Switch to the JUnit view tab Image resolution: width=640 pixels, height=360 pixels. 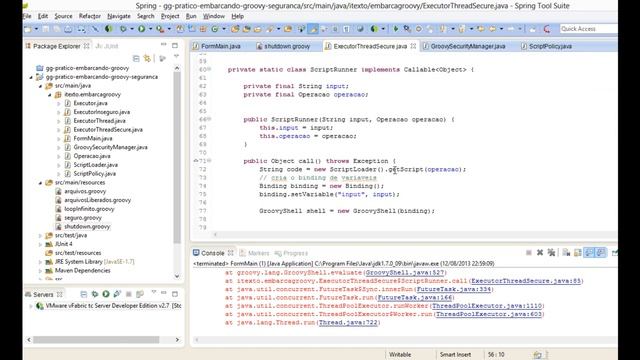(x=107, y=46)
